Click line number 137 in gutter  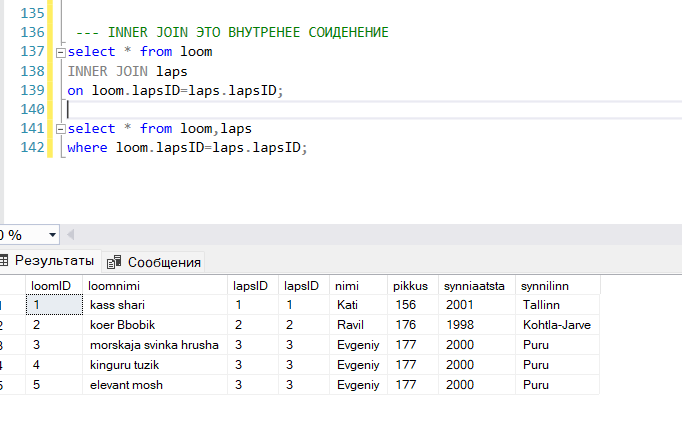coord(32,52)
